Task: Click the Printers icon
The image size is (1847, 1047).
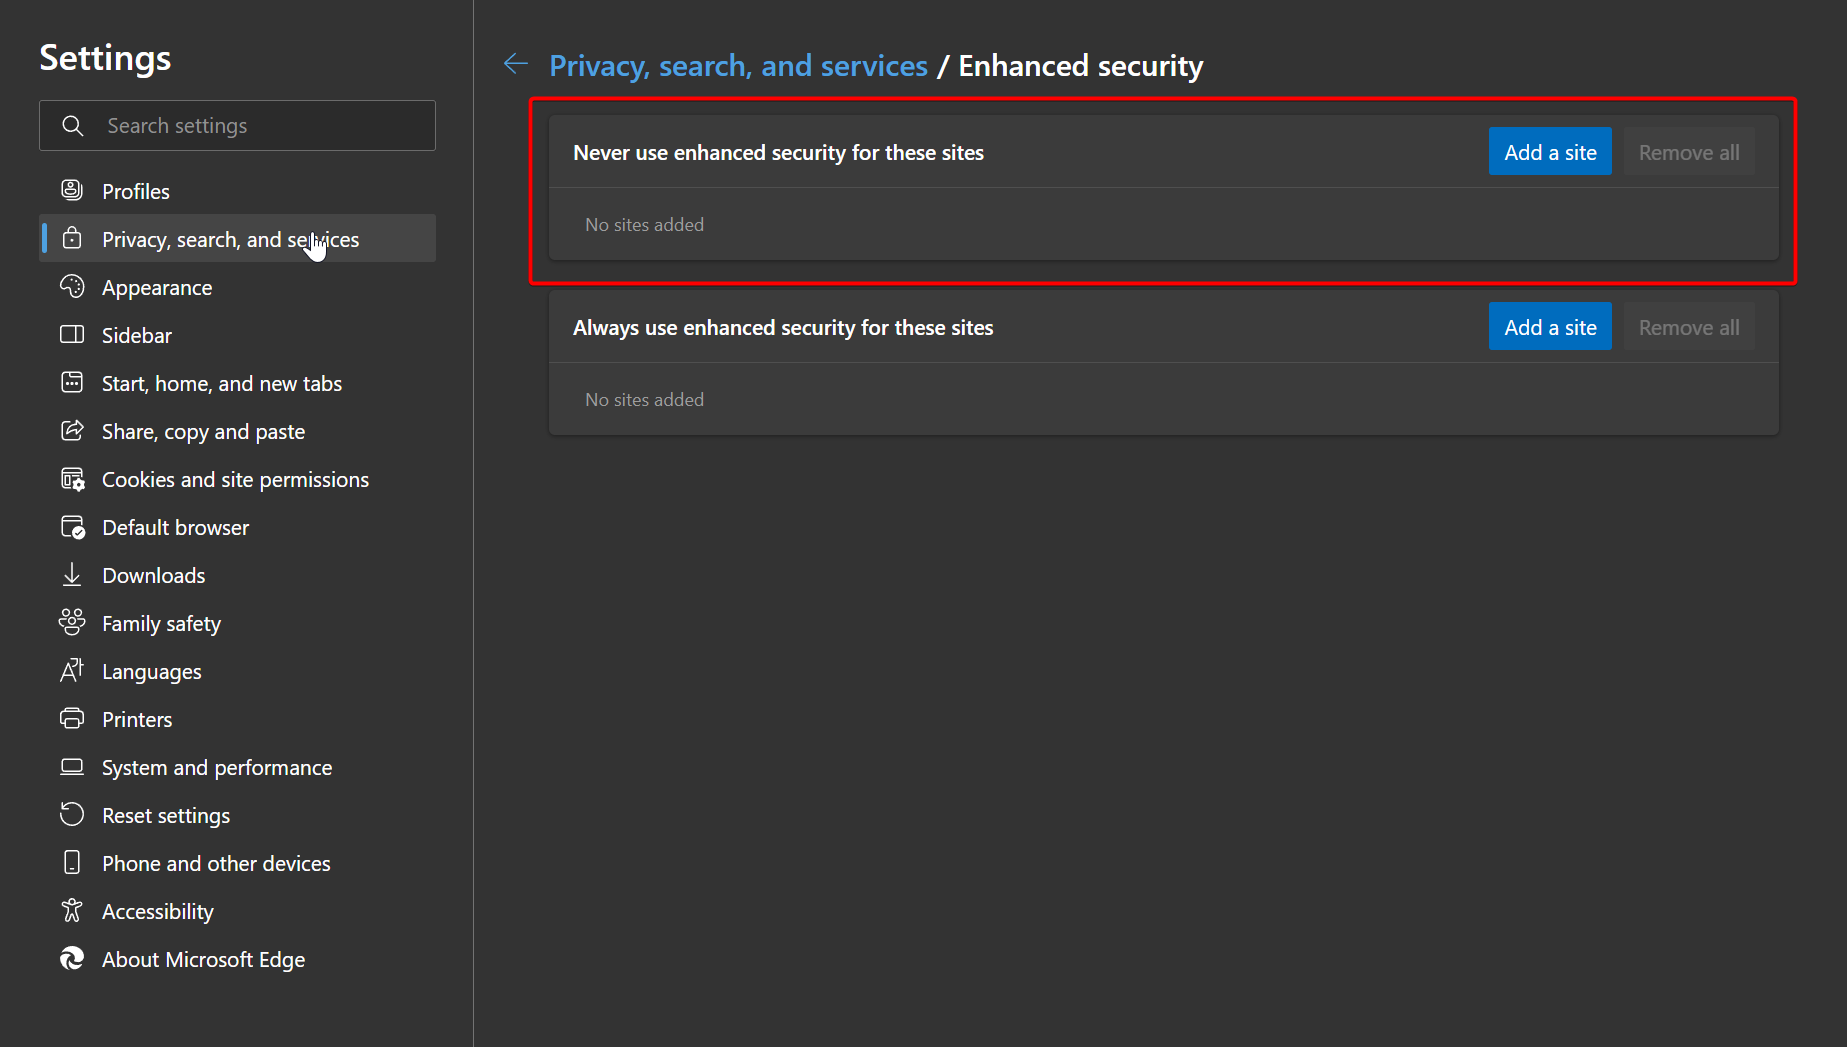Action: pos(72,719)
